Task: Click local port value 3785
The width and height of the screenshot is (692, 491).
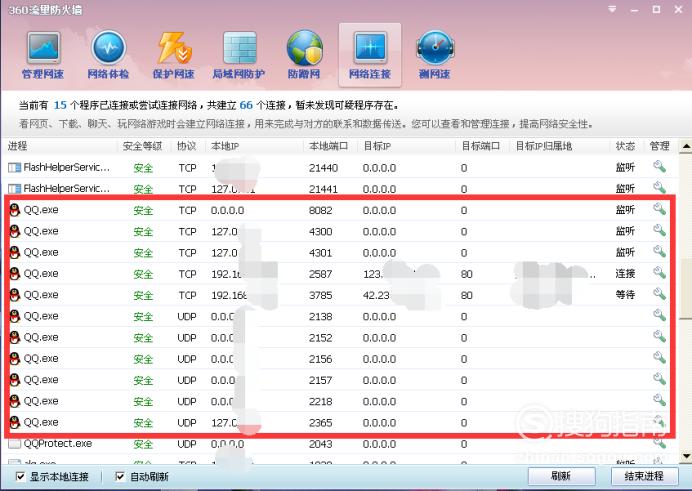Action: point(320,295)
